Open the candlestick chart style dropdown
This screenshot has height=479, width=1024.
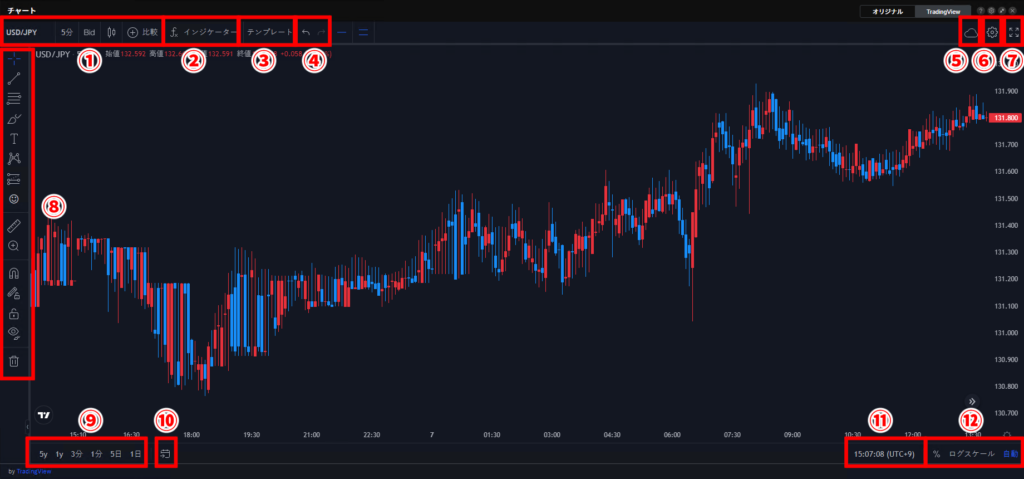click(x=111, y=33)
